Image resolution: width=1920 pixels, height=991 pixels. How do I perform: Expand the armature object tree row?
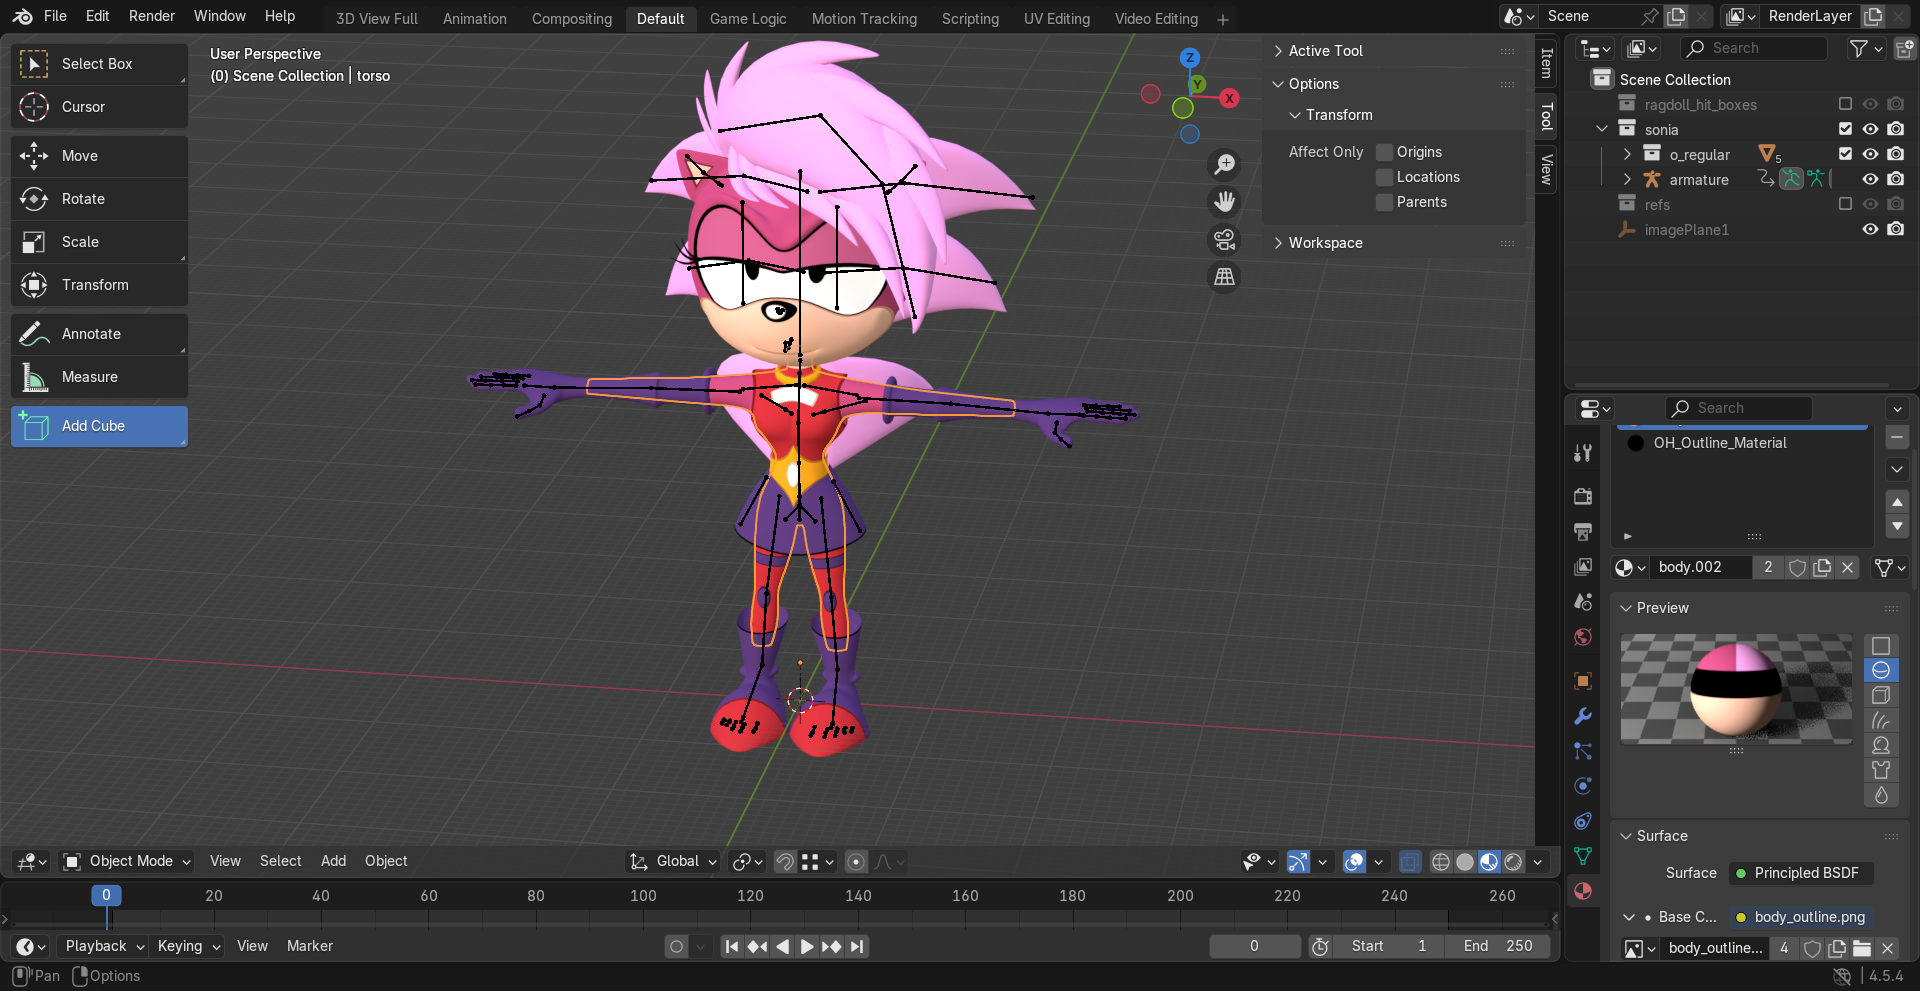1627,179
